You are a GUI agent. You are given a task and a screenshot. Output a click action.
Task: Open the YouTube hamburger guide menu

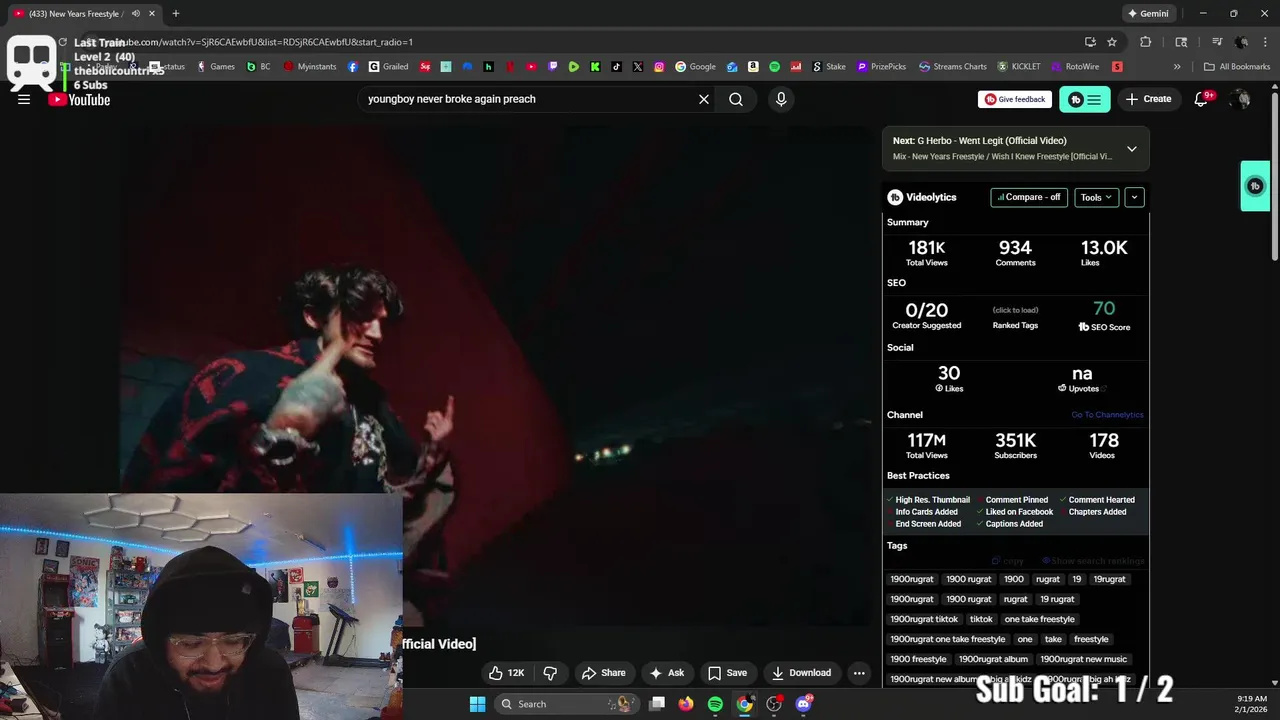[x=24, y=99]
